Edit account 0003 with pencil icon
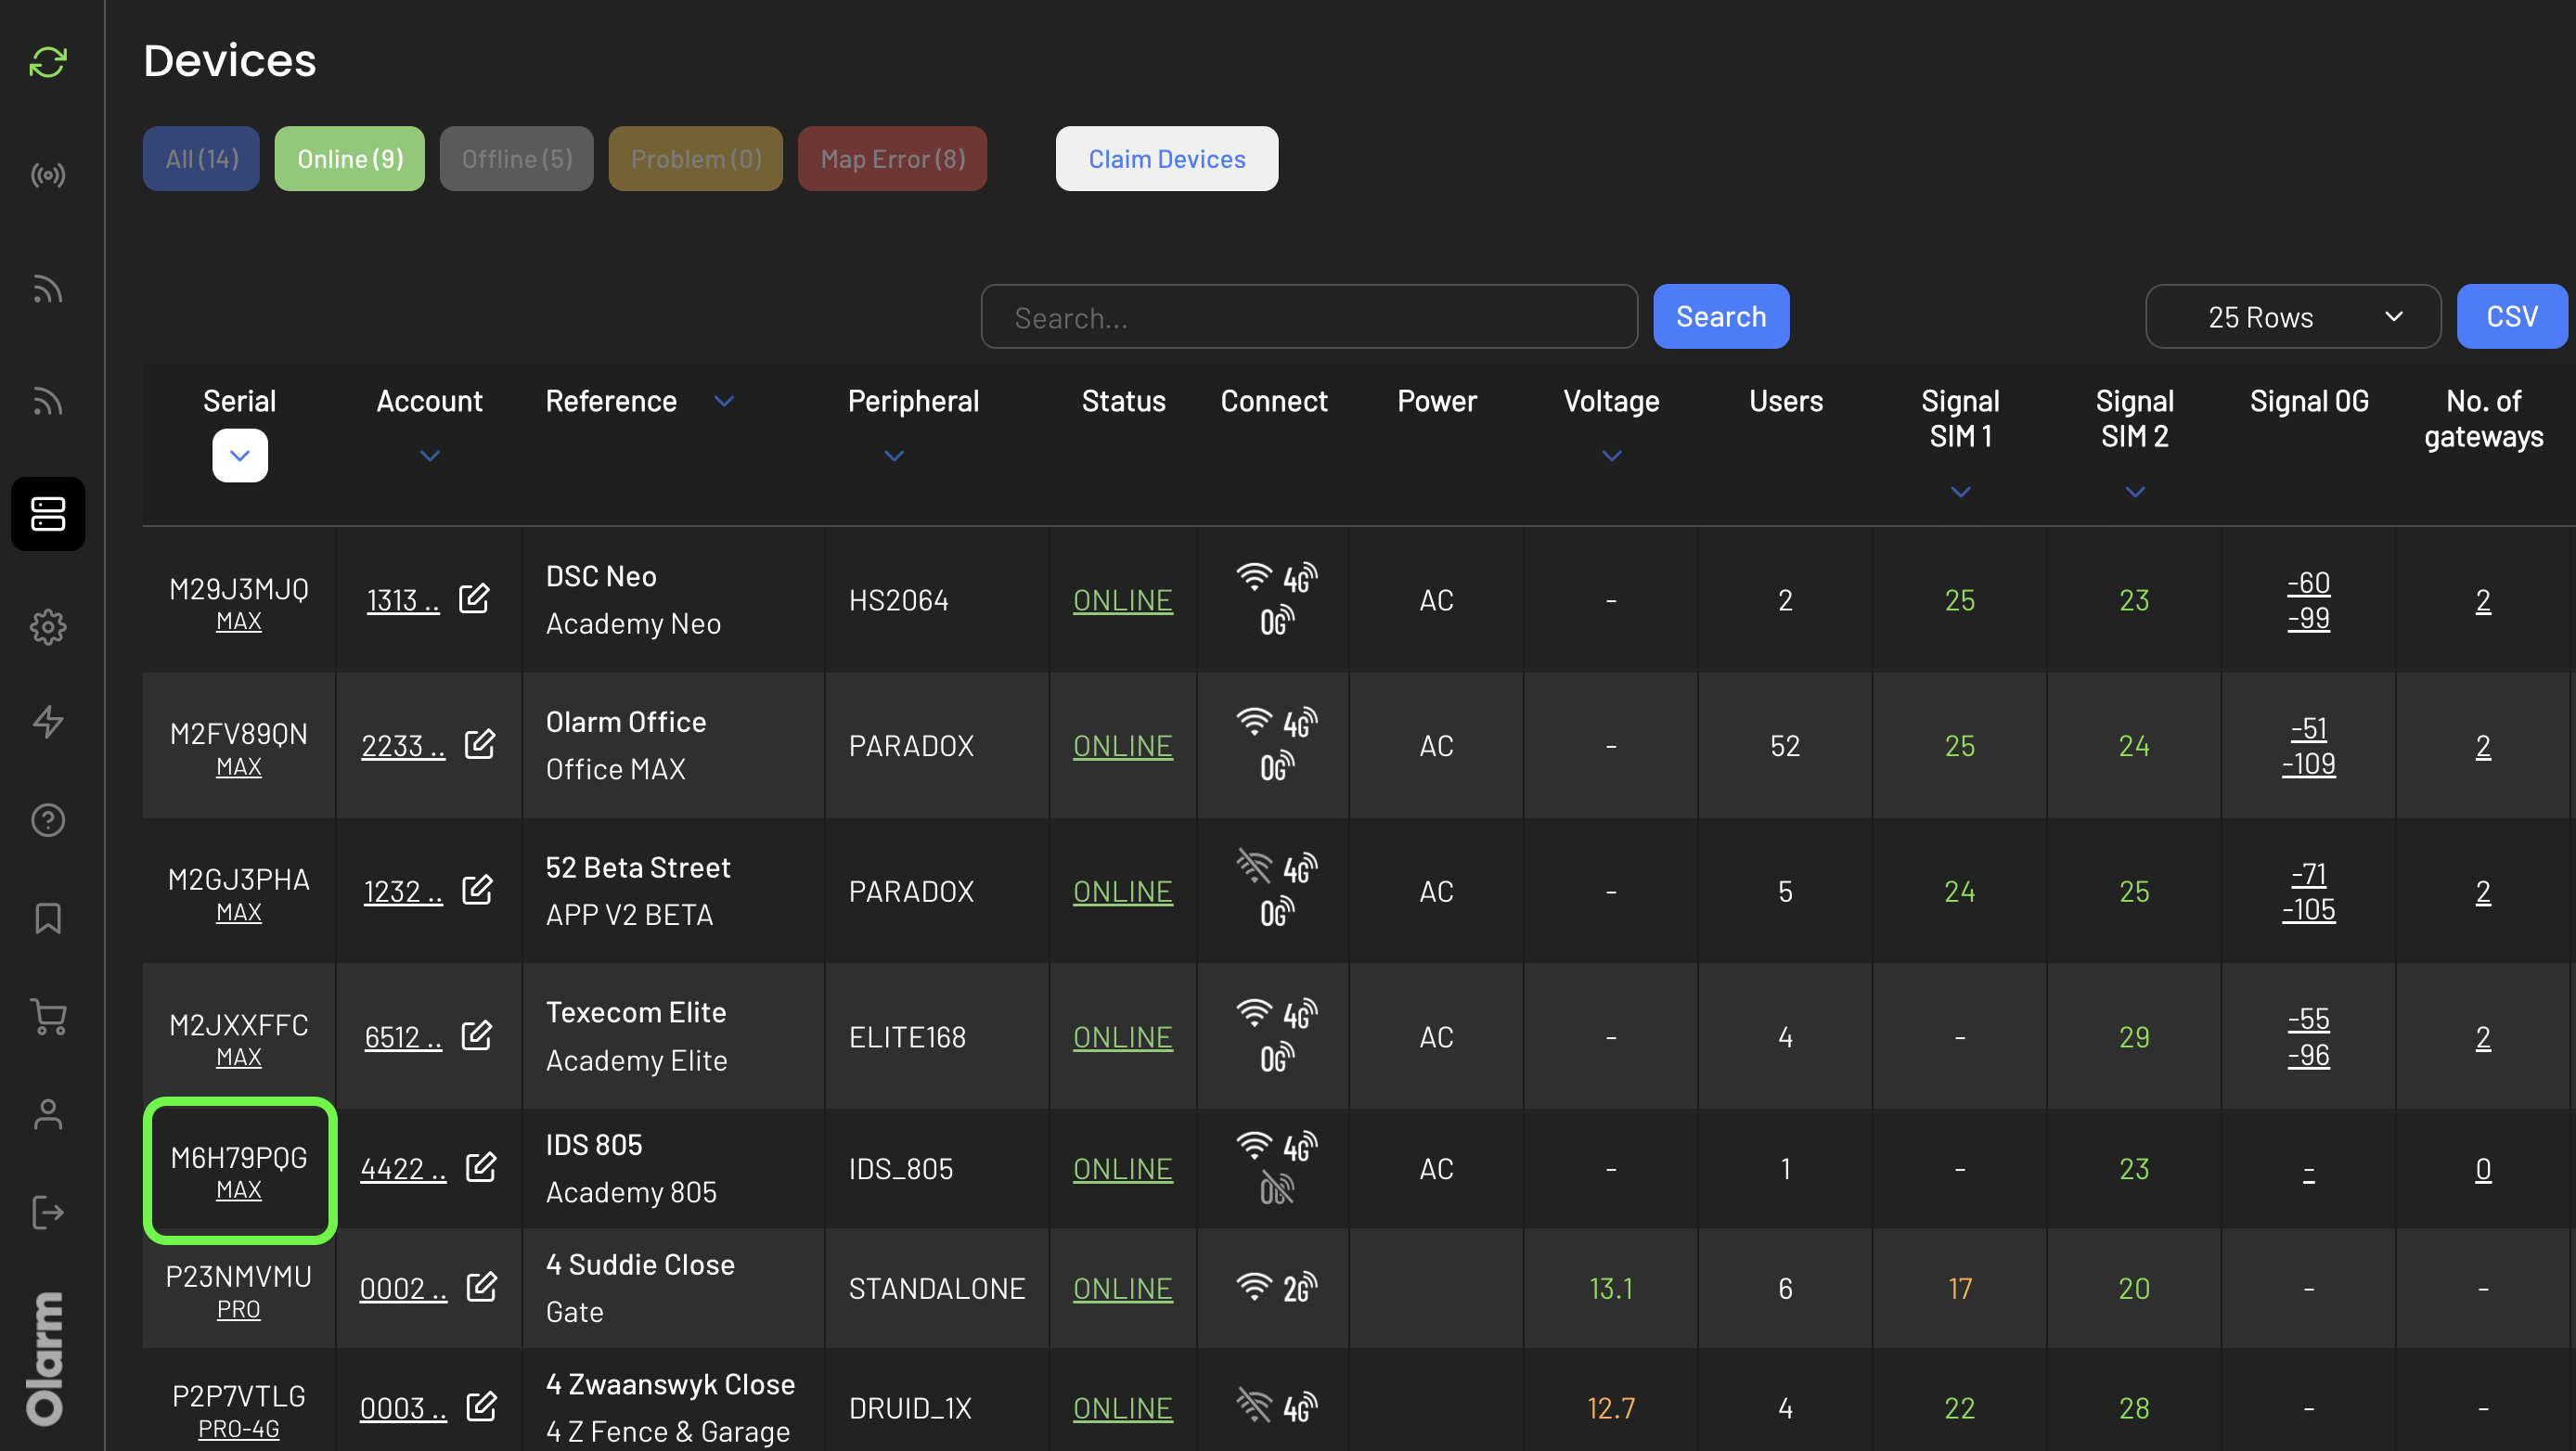 coord(481,1406)
